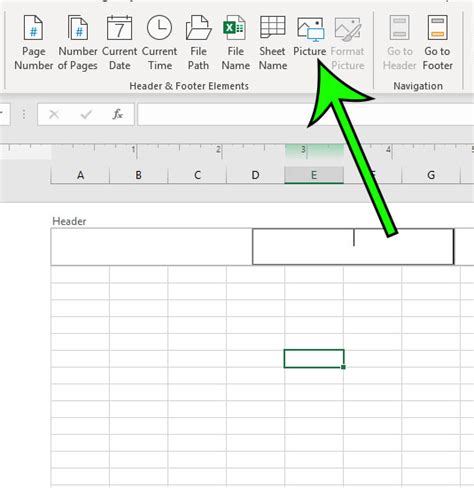Select column C header

pyautogui.click(x=197, y=175)
